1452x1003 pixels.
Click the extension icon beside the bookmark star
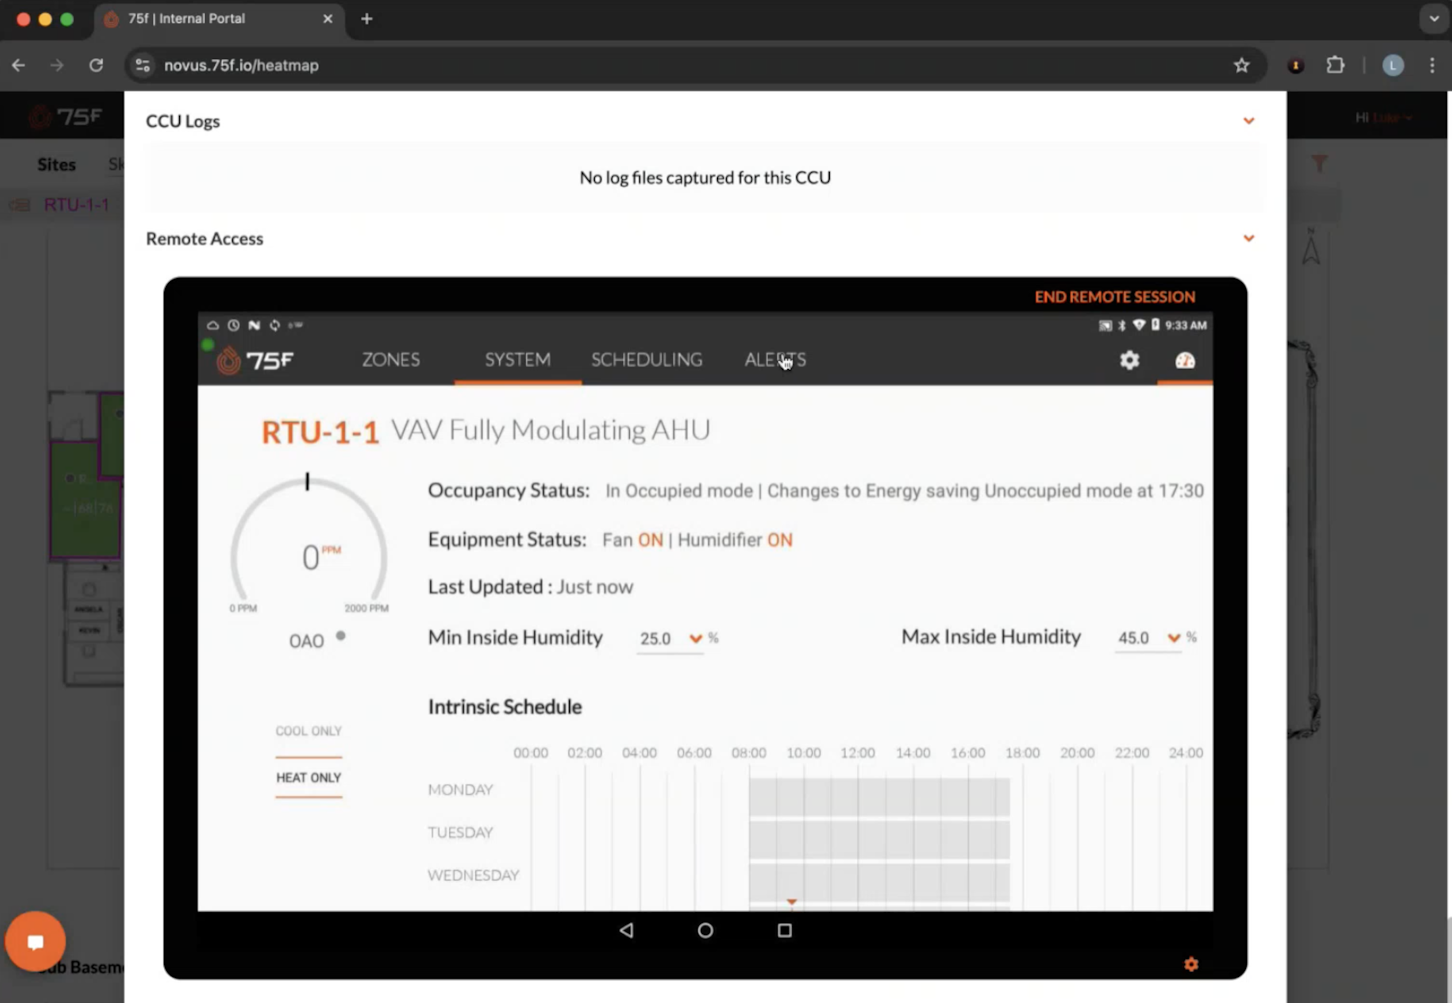(x=1295, y=65)
